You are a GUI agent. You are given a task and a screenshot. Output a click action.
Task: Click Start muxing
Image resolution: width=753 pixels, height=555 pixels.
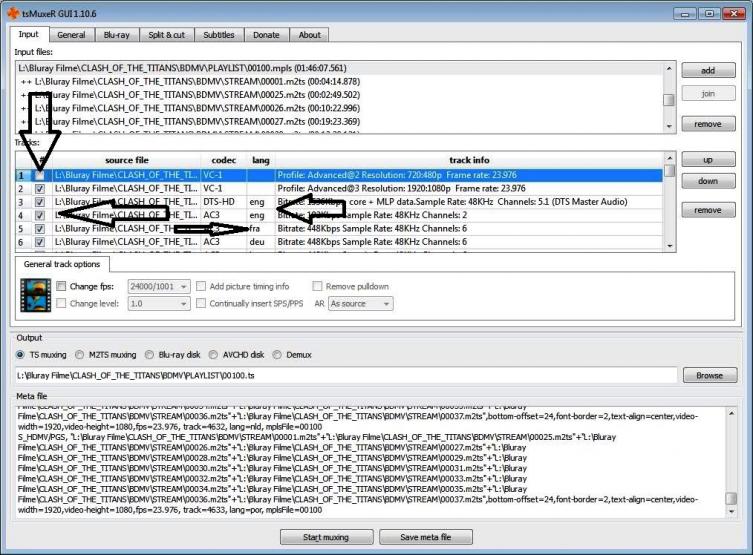coord(327,537)
